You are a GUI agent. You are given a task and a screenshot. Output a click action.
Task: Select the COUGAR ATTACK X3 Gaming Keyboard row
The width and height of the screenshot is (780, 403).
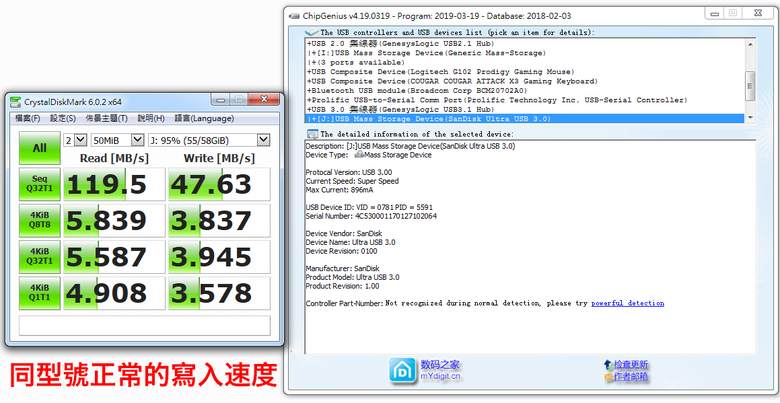[x=525, y=81]
